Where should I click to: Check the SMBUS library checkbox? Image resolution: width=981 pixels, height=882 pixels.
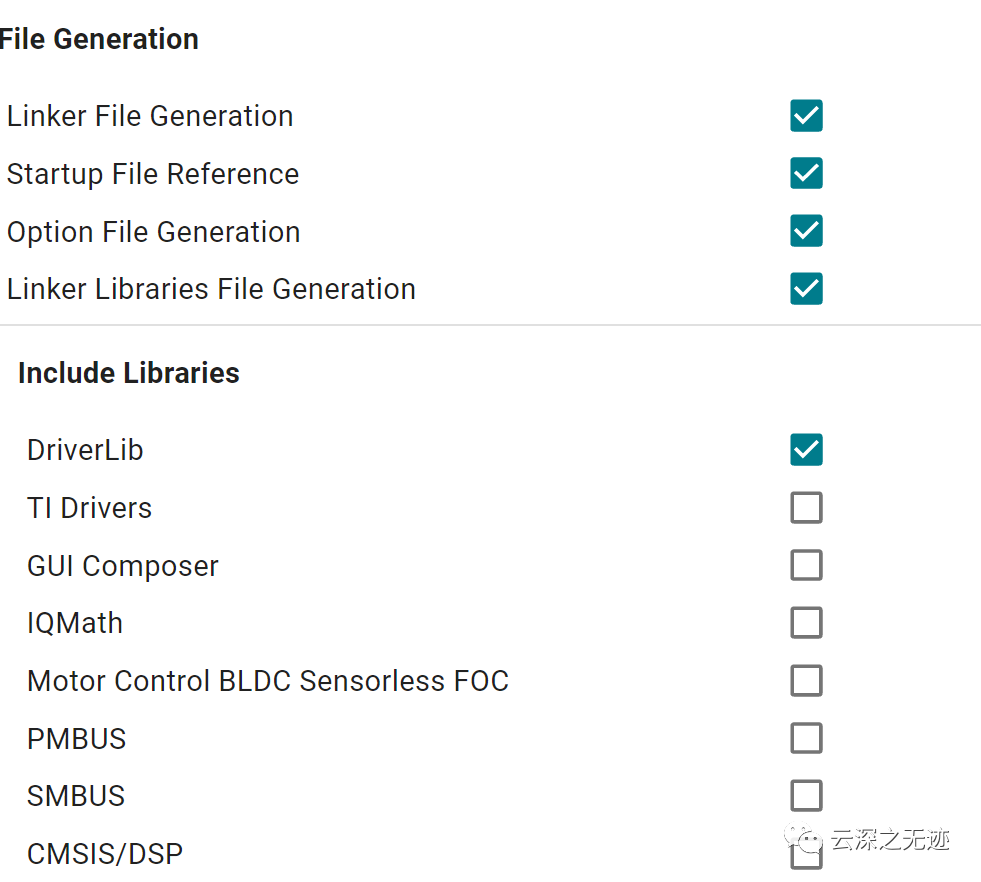(x=806, y=796)
